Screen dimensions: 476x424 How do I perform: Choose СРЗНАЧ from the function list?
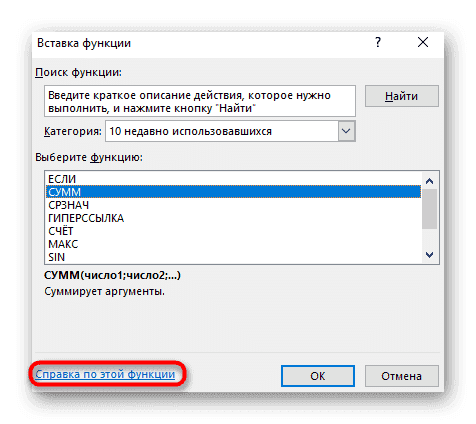click(233, 205)
